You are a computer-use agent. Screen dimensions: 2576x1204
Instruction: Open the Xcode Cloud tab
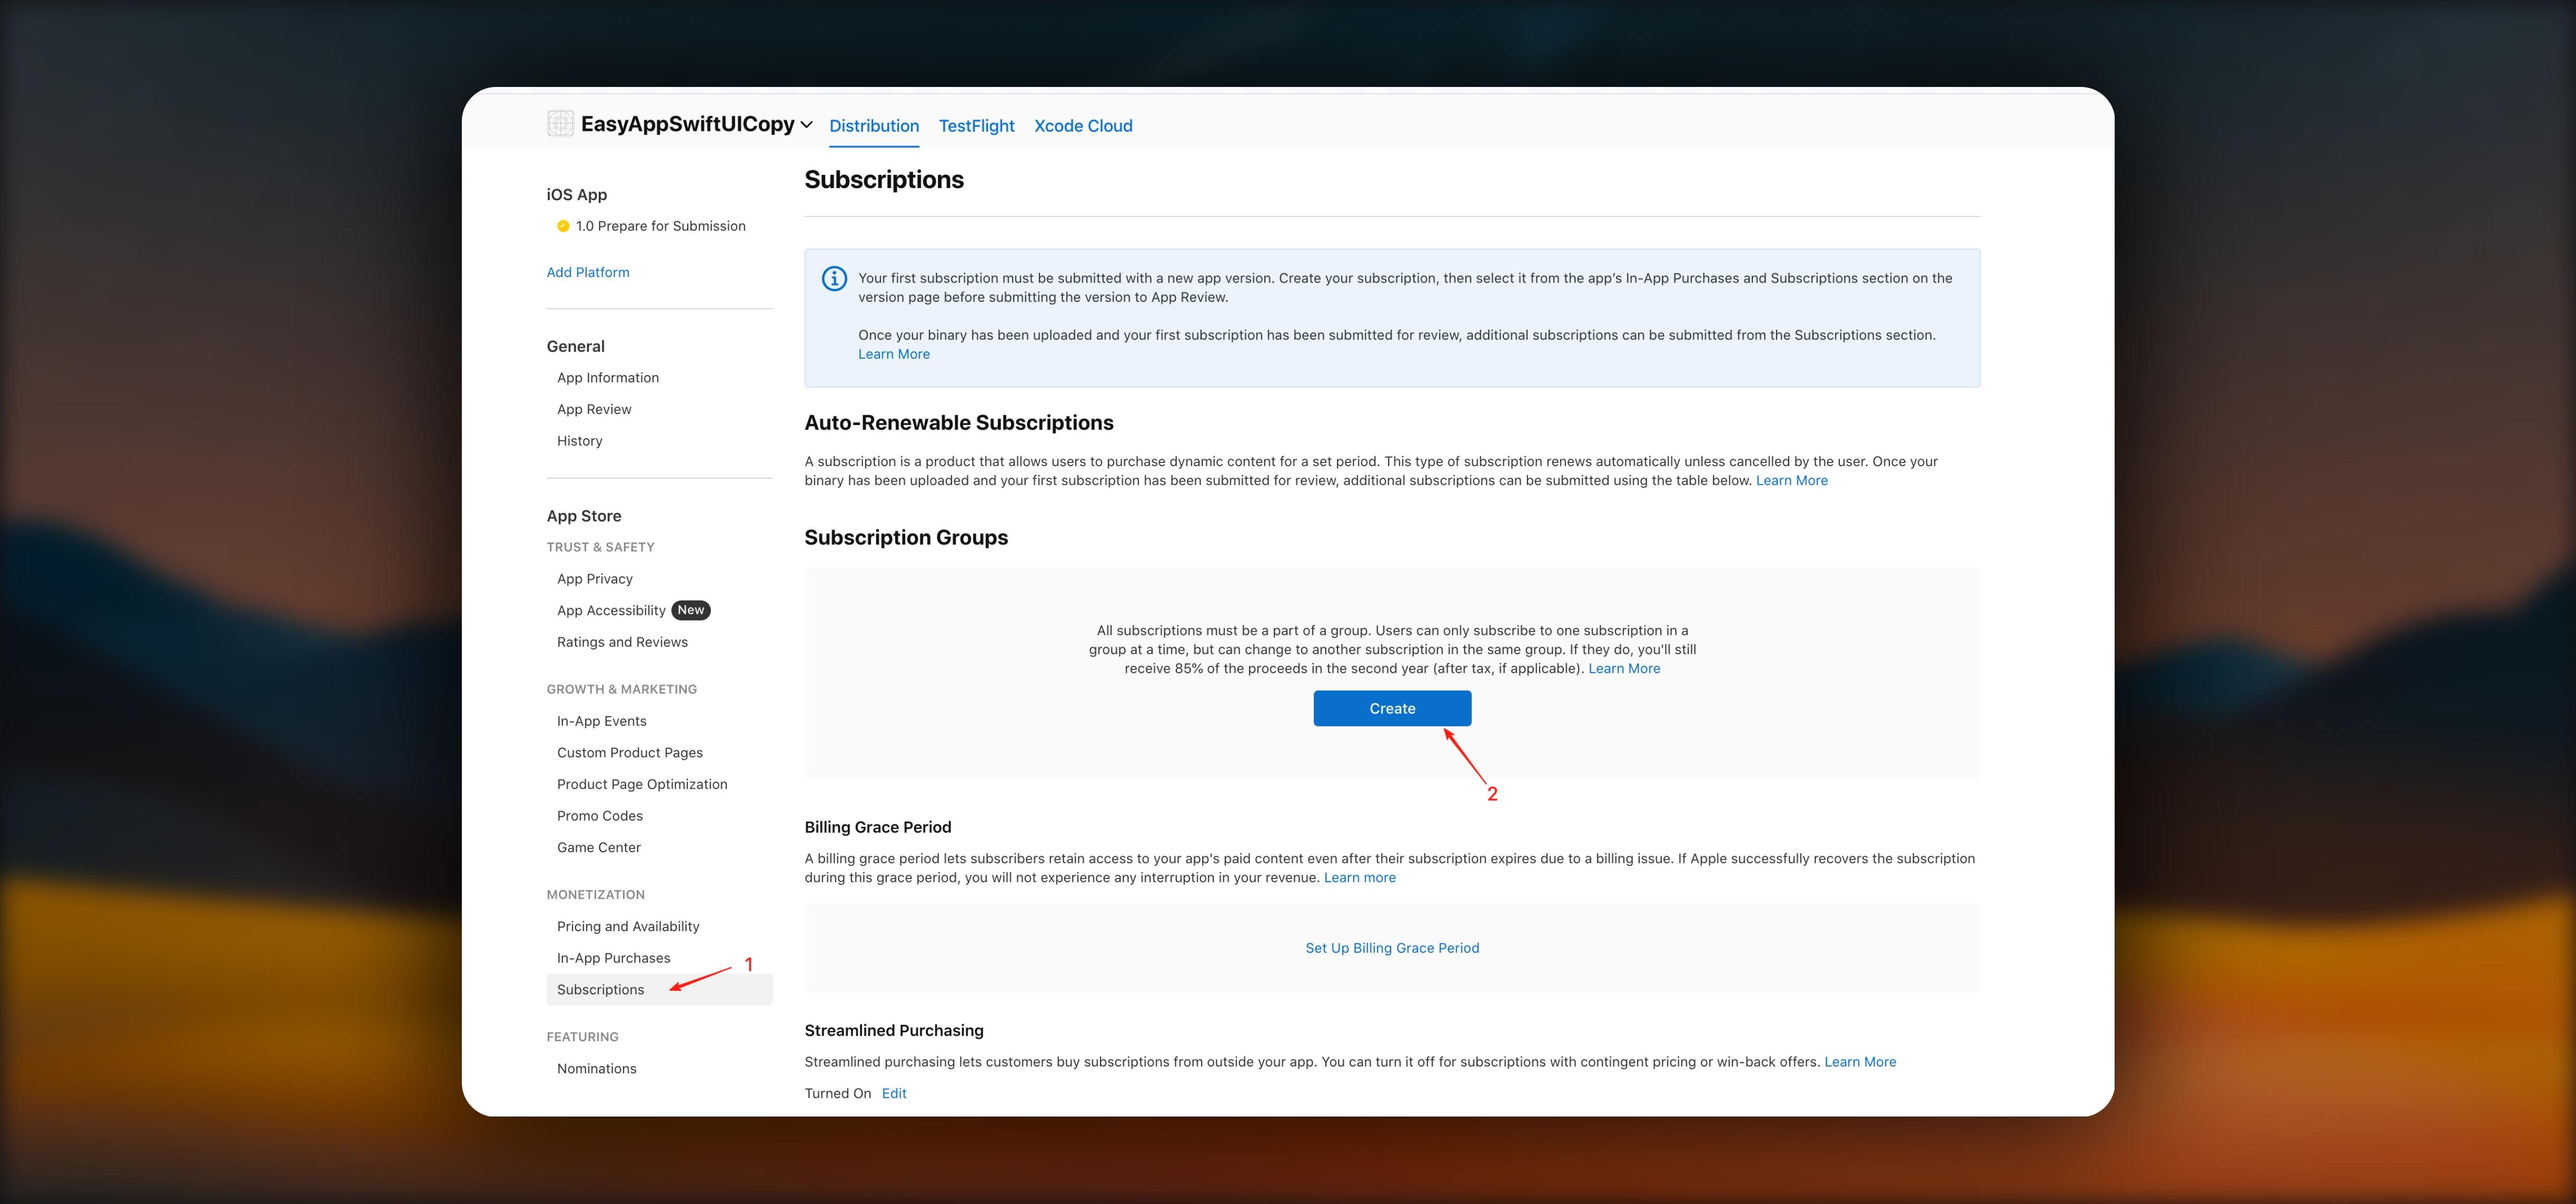[x=1083, y=126]
